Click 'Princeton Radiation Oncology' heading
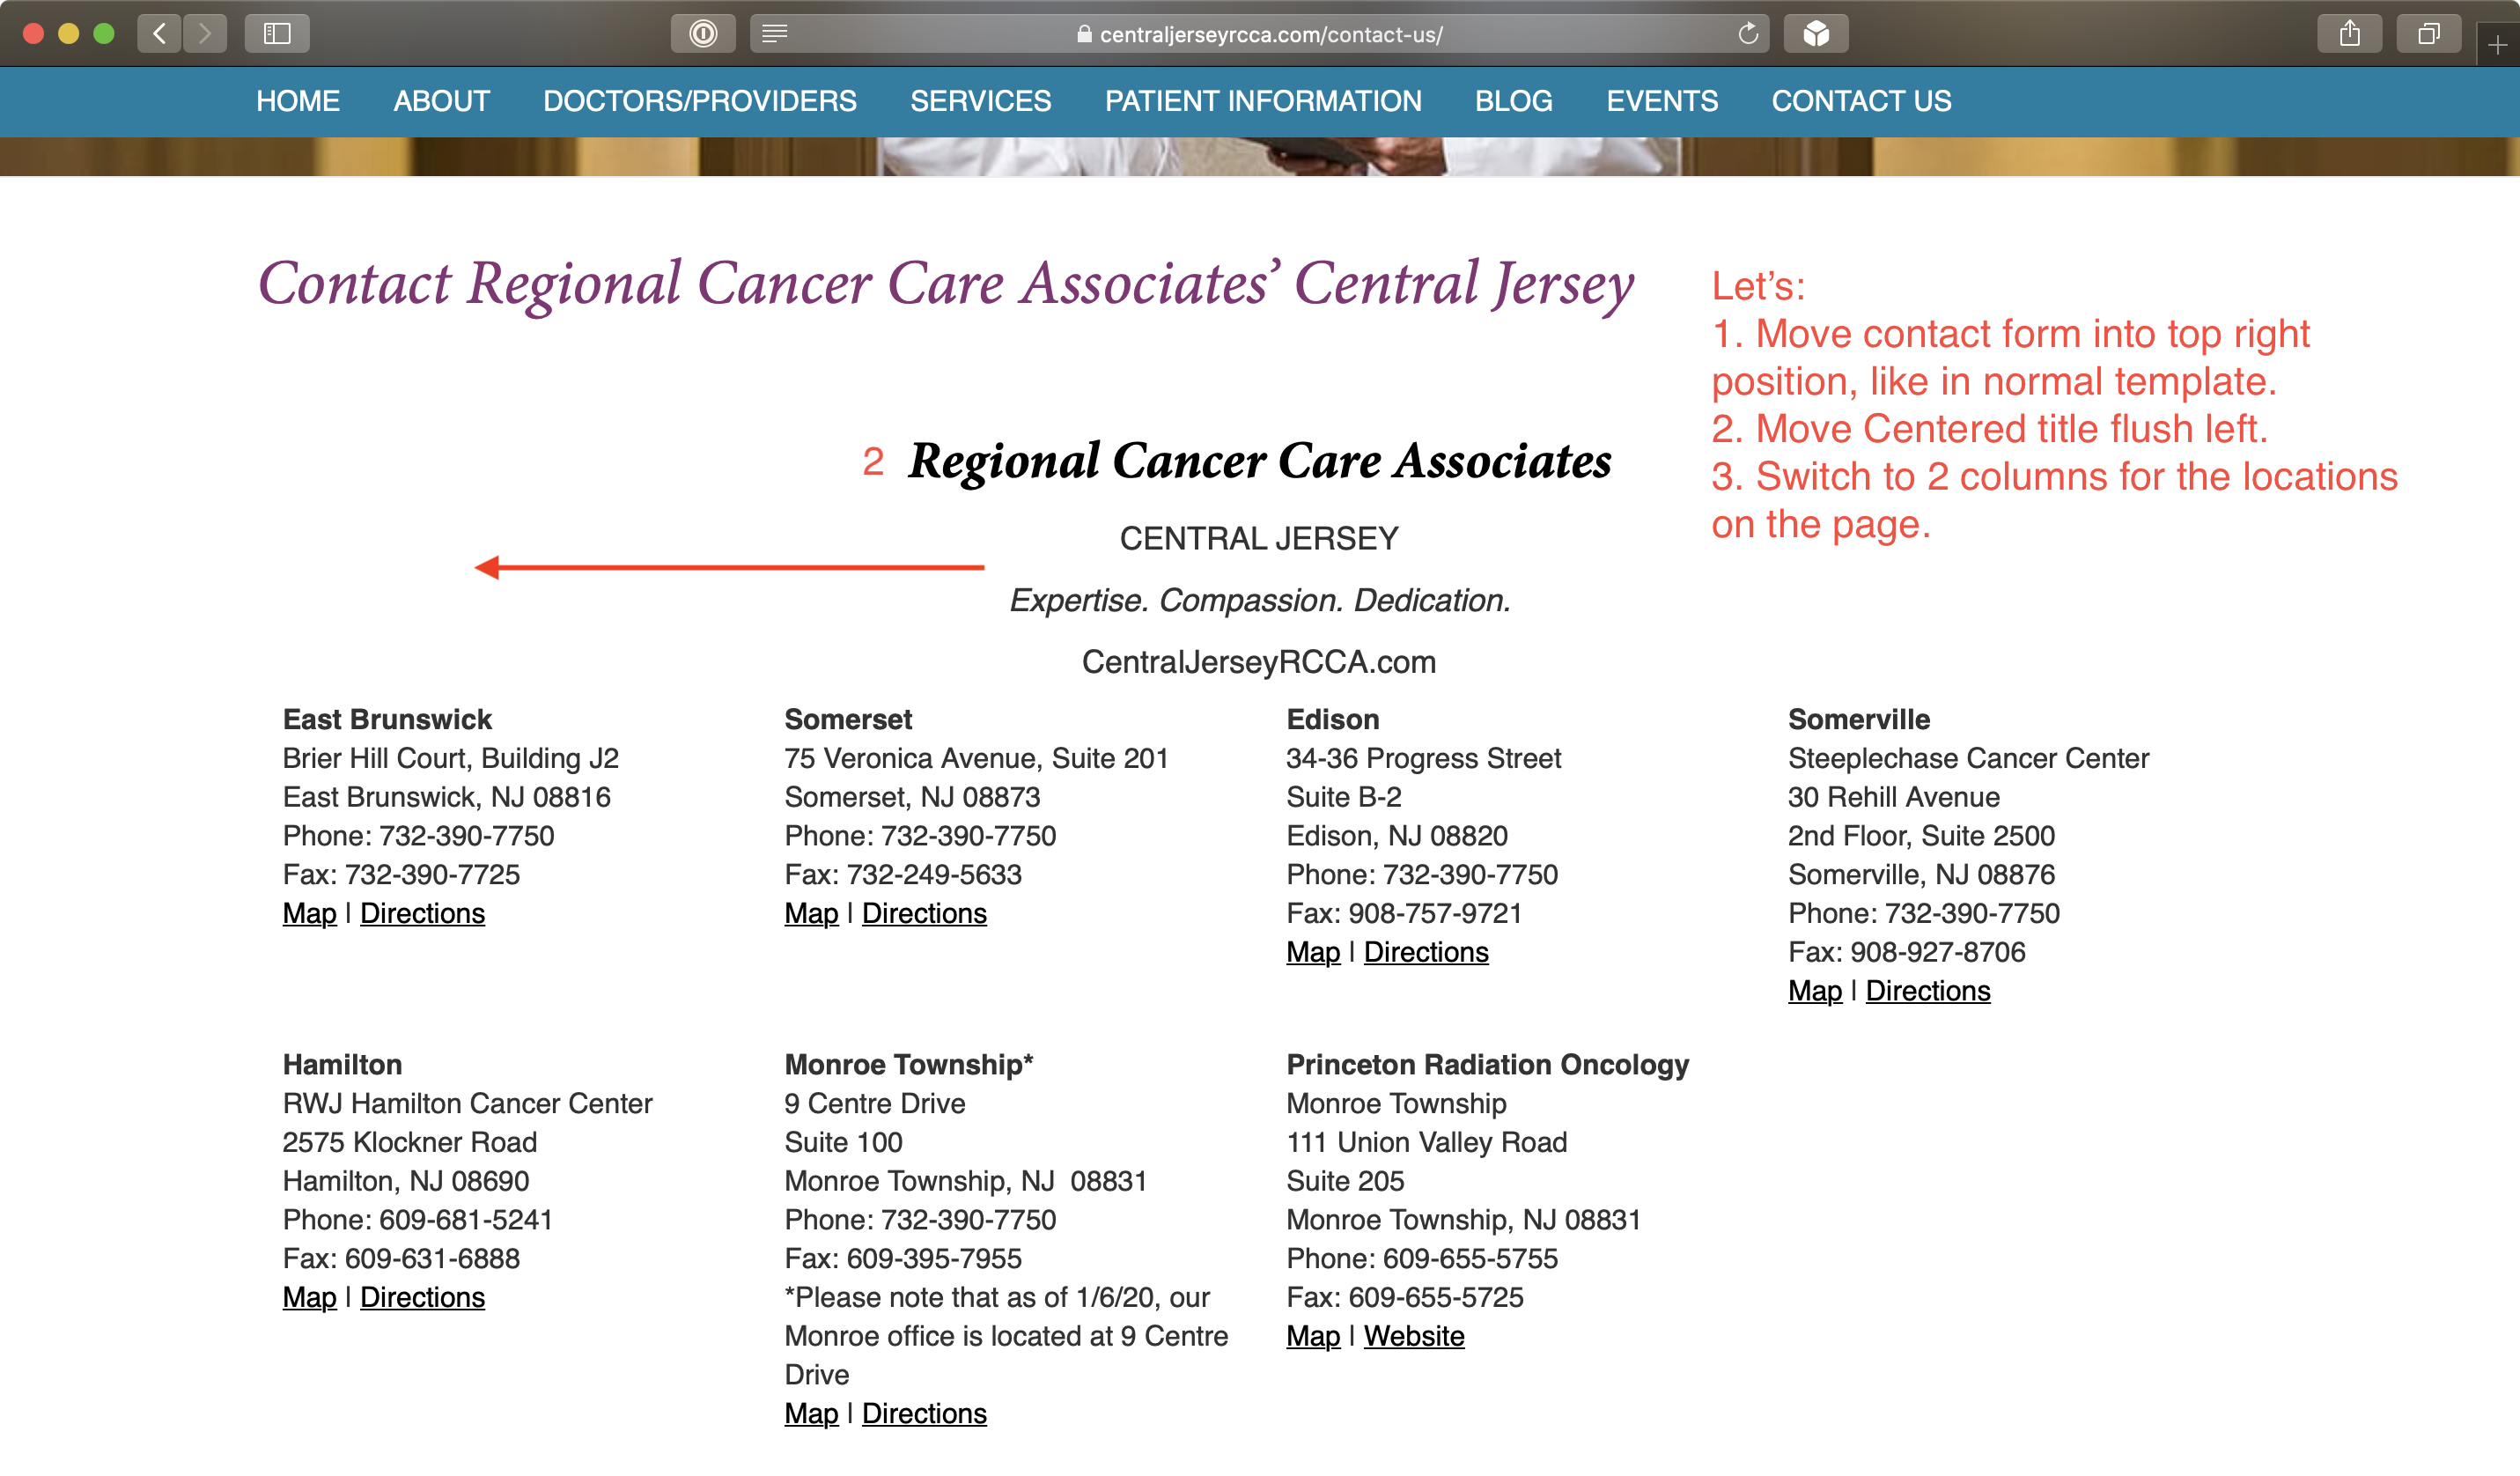The height and width of the screenshot is (1476, 2520). (x=1488, y=1064)
